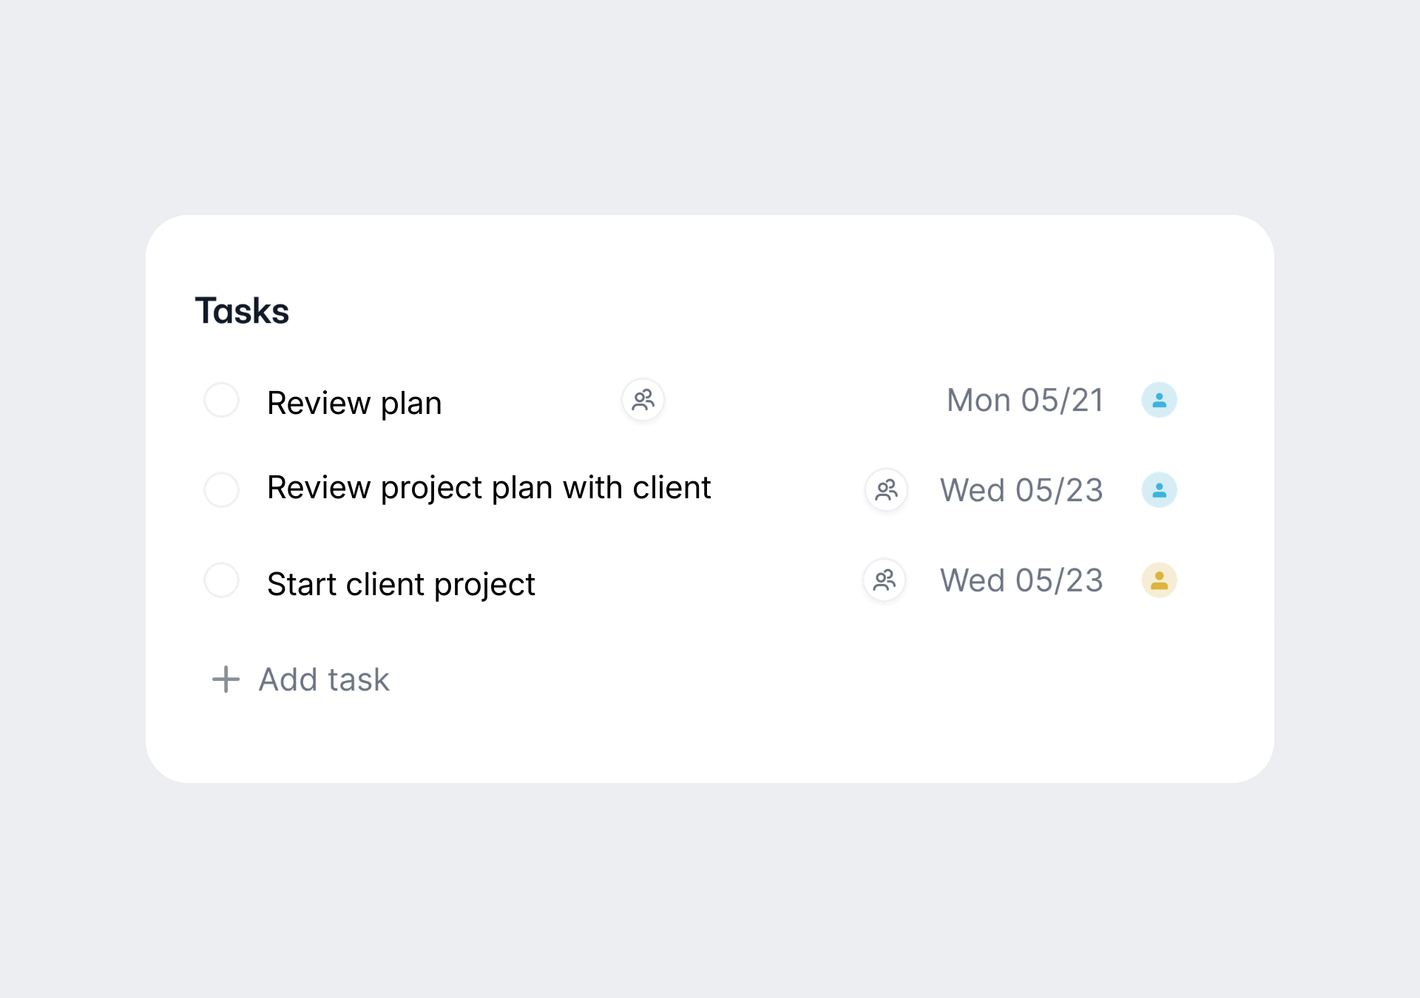Open collaborators icon on Review plan
Image resolution: width=1420 pixels, height=998 pixels.
coord(643,400)
